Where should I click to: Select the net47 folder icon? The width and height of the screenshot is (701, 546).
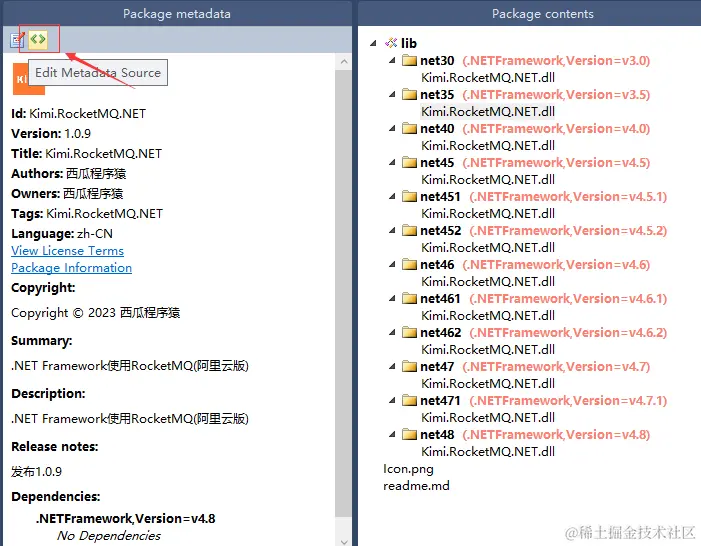point(409,366)
